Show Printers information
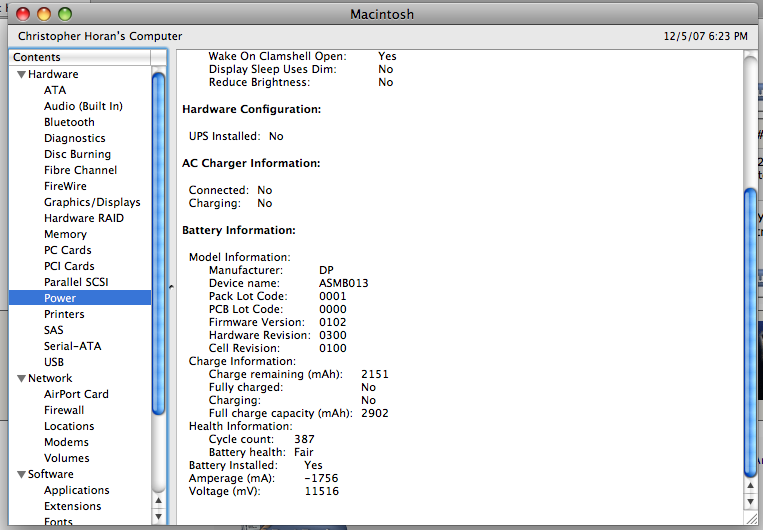 pyautogui.click(x=64, y=314)
